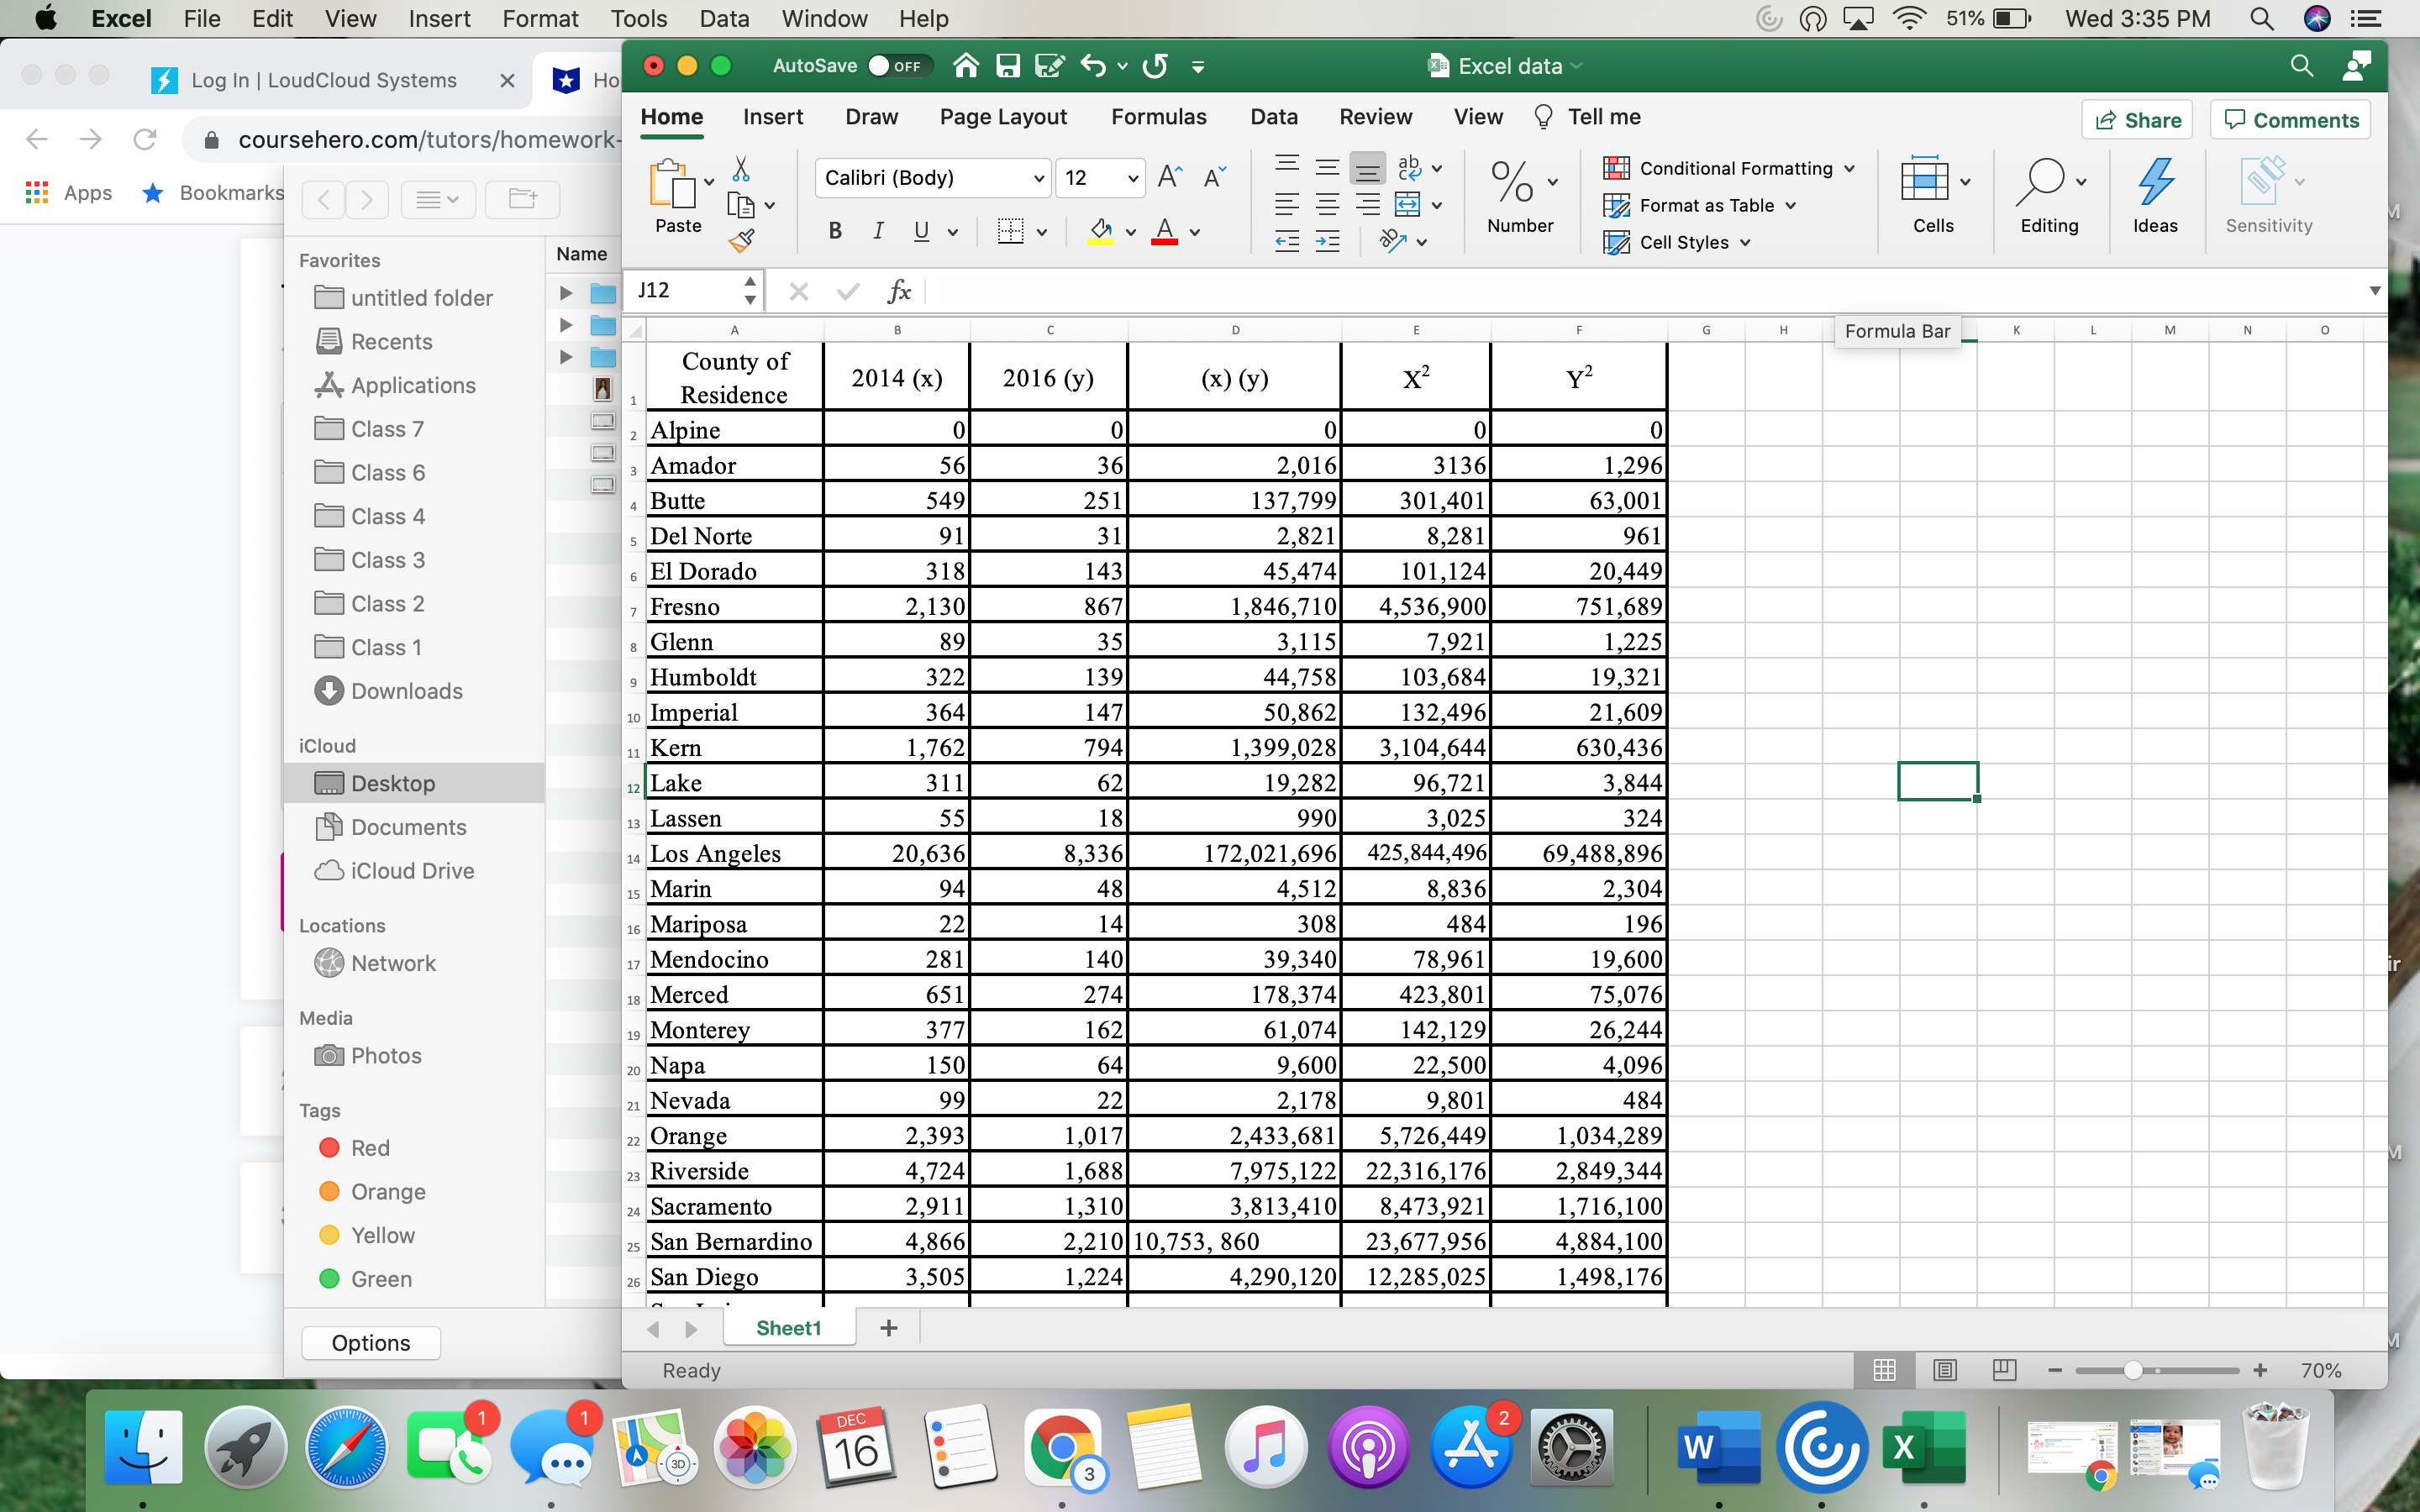
Task: Click the Copy icon in the ribbon
Action: (x=740, y=205)
